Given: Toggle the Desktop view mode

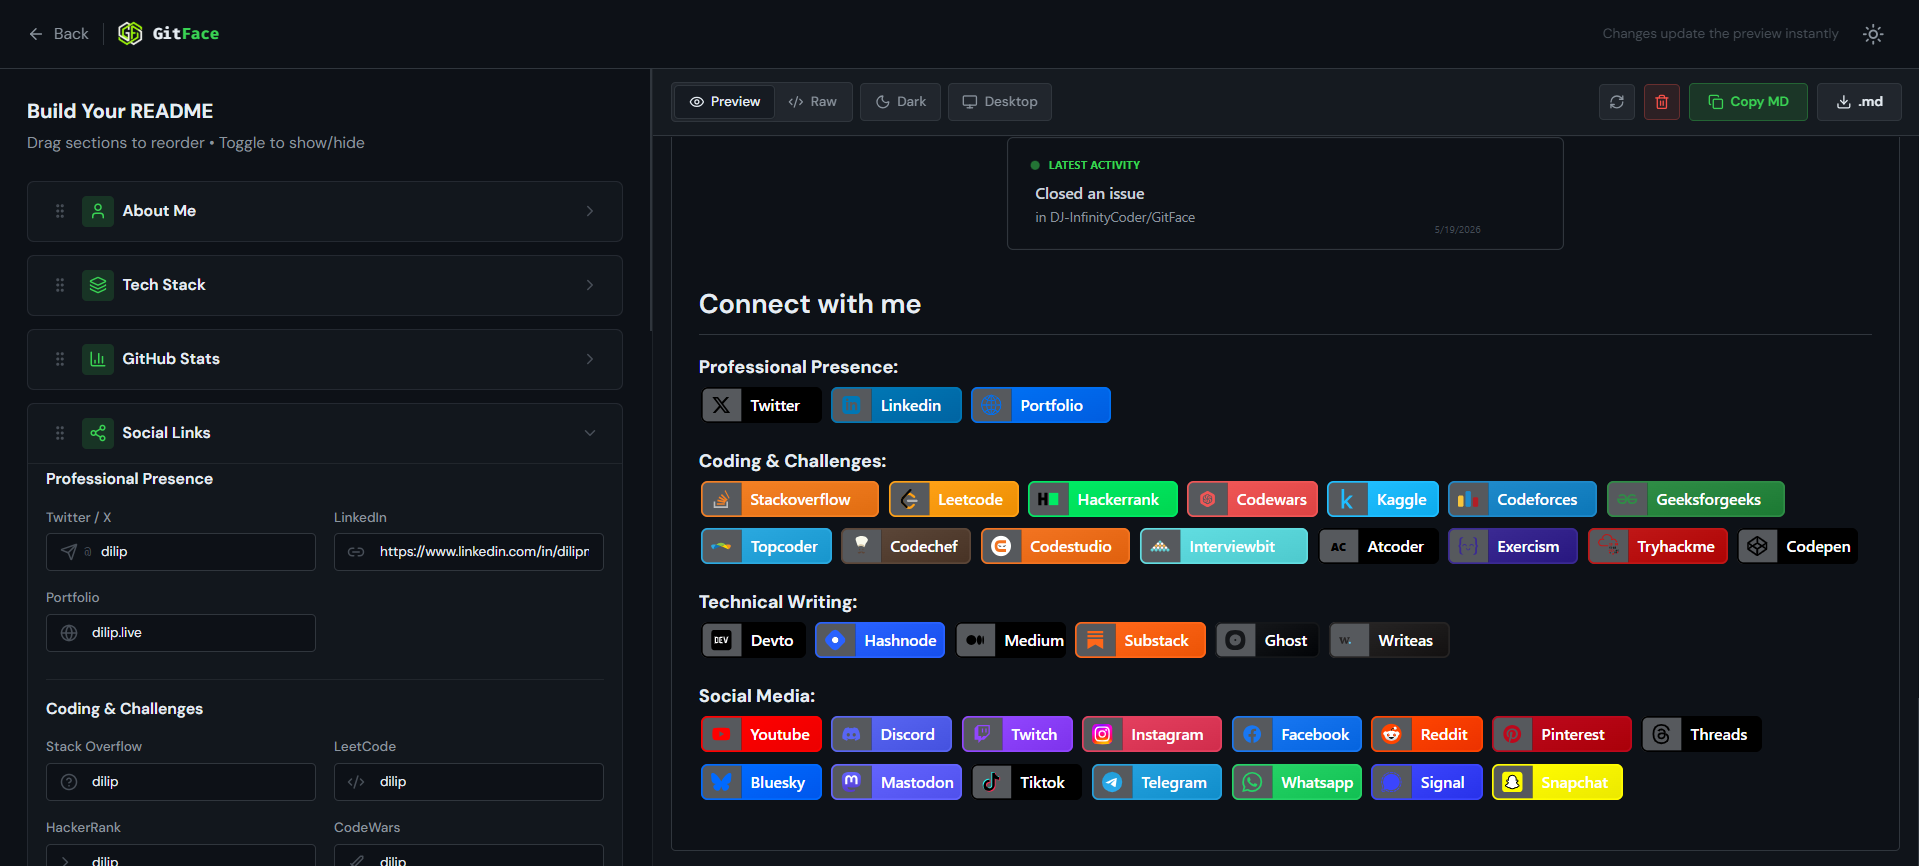Looking at the screenshot, I should click(999, 102).
